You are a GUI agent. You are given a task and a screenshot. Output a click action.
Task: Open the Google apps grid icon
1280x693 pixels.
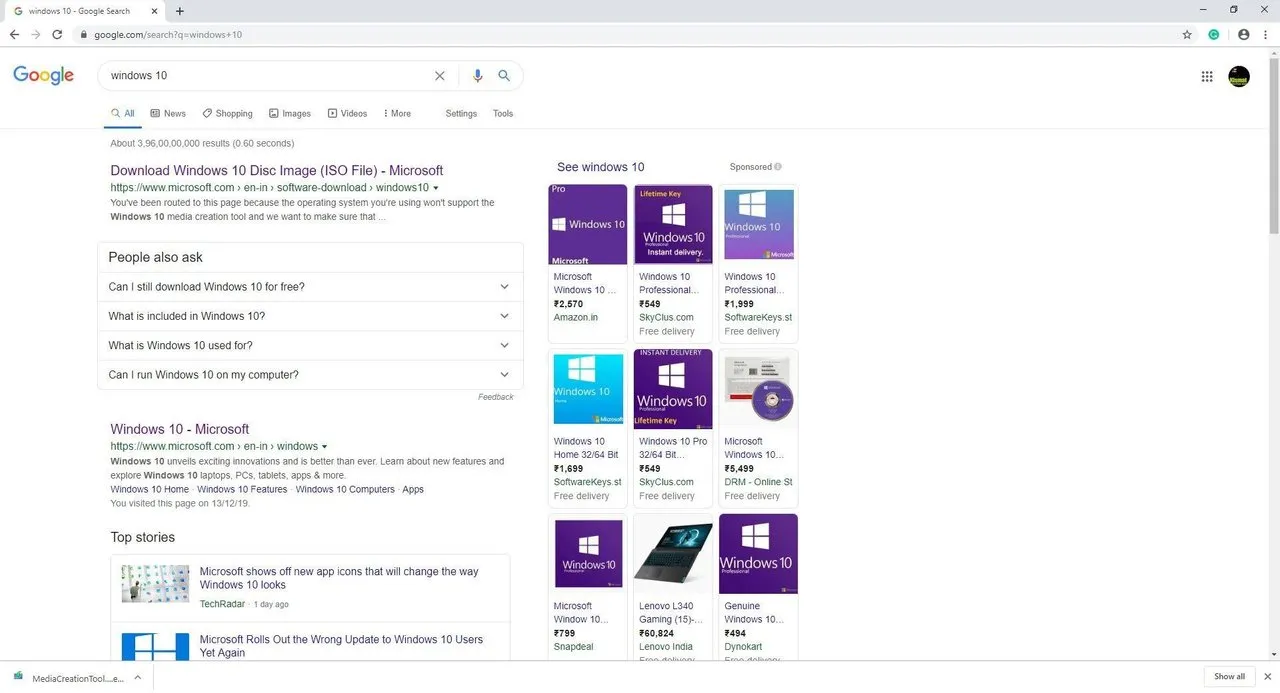point(1207,76)
